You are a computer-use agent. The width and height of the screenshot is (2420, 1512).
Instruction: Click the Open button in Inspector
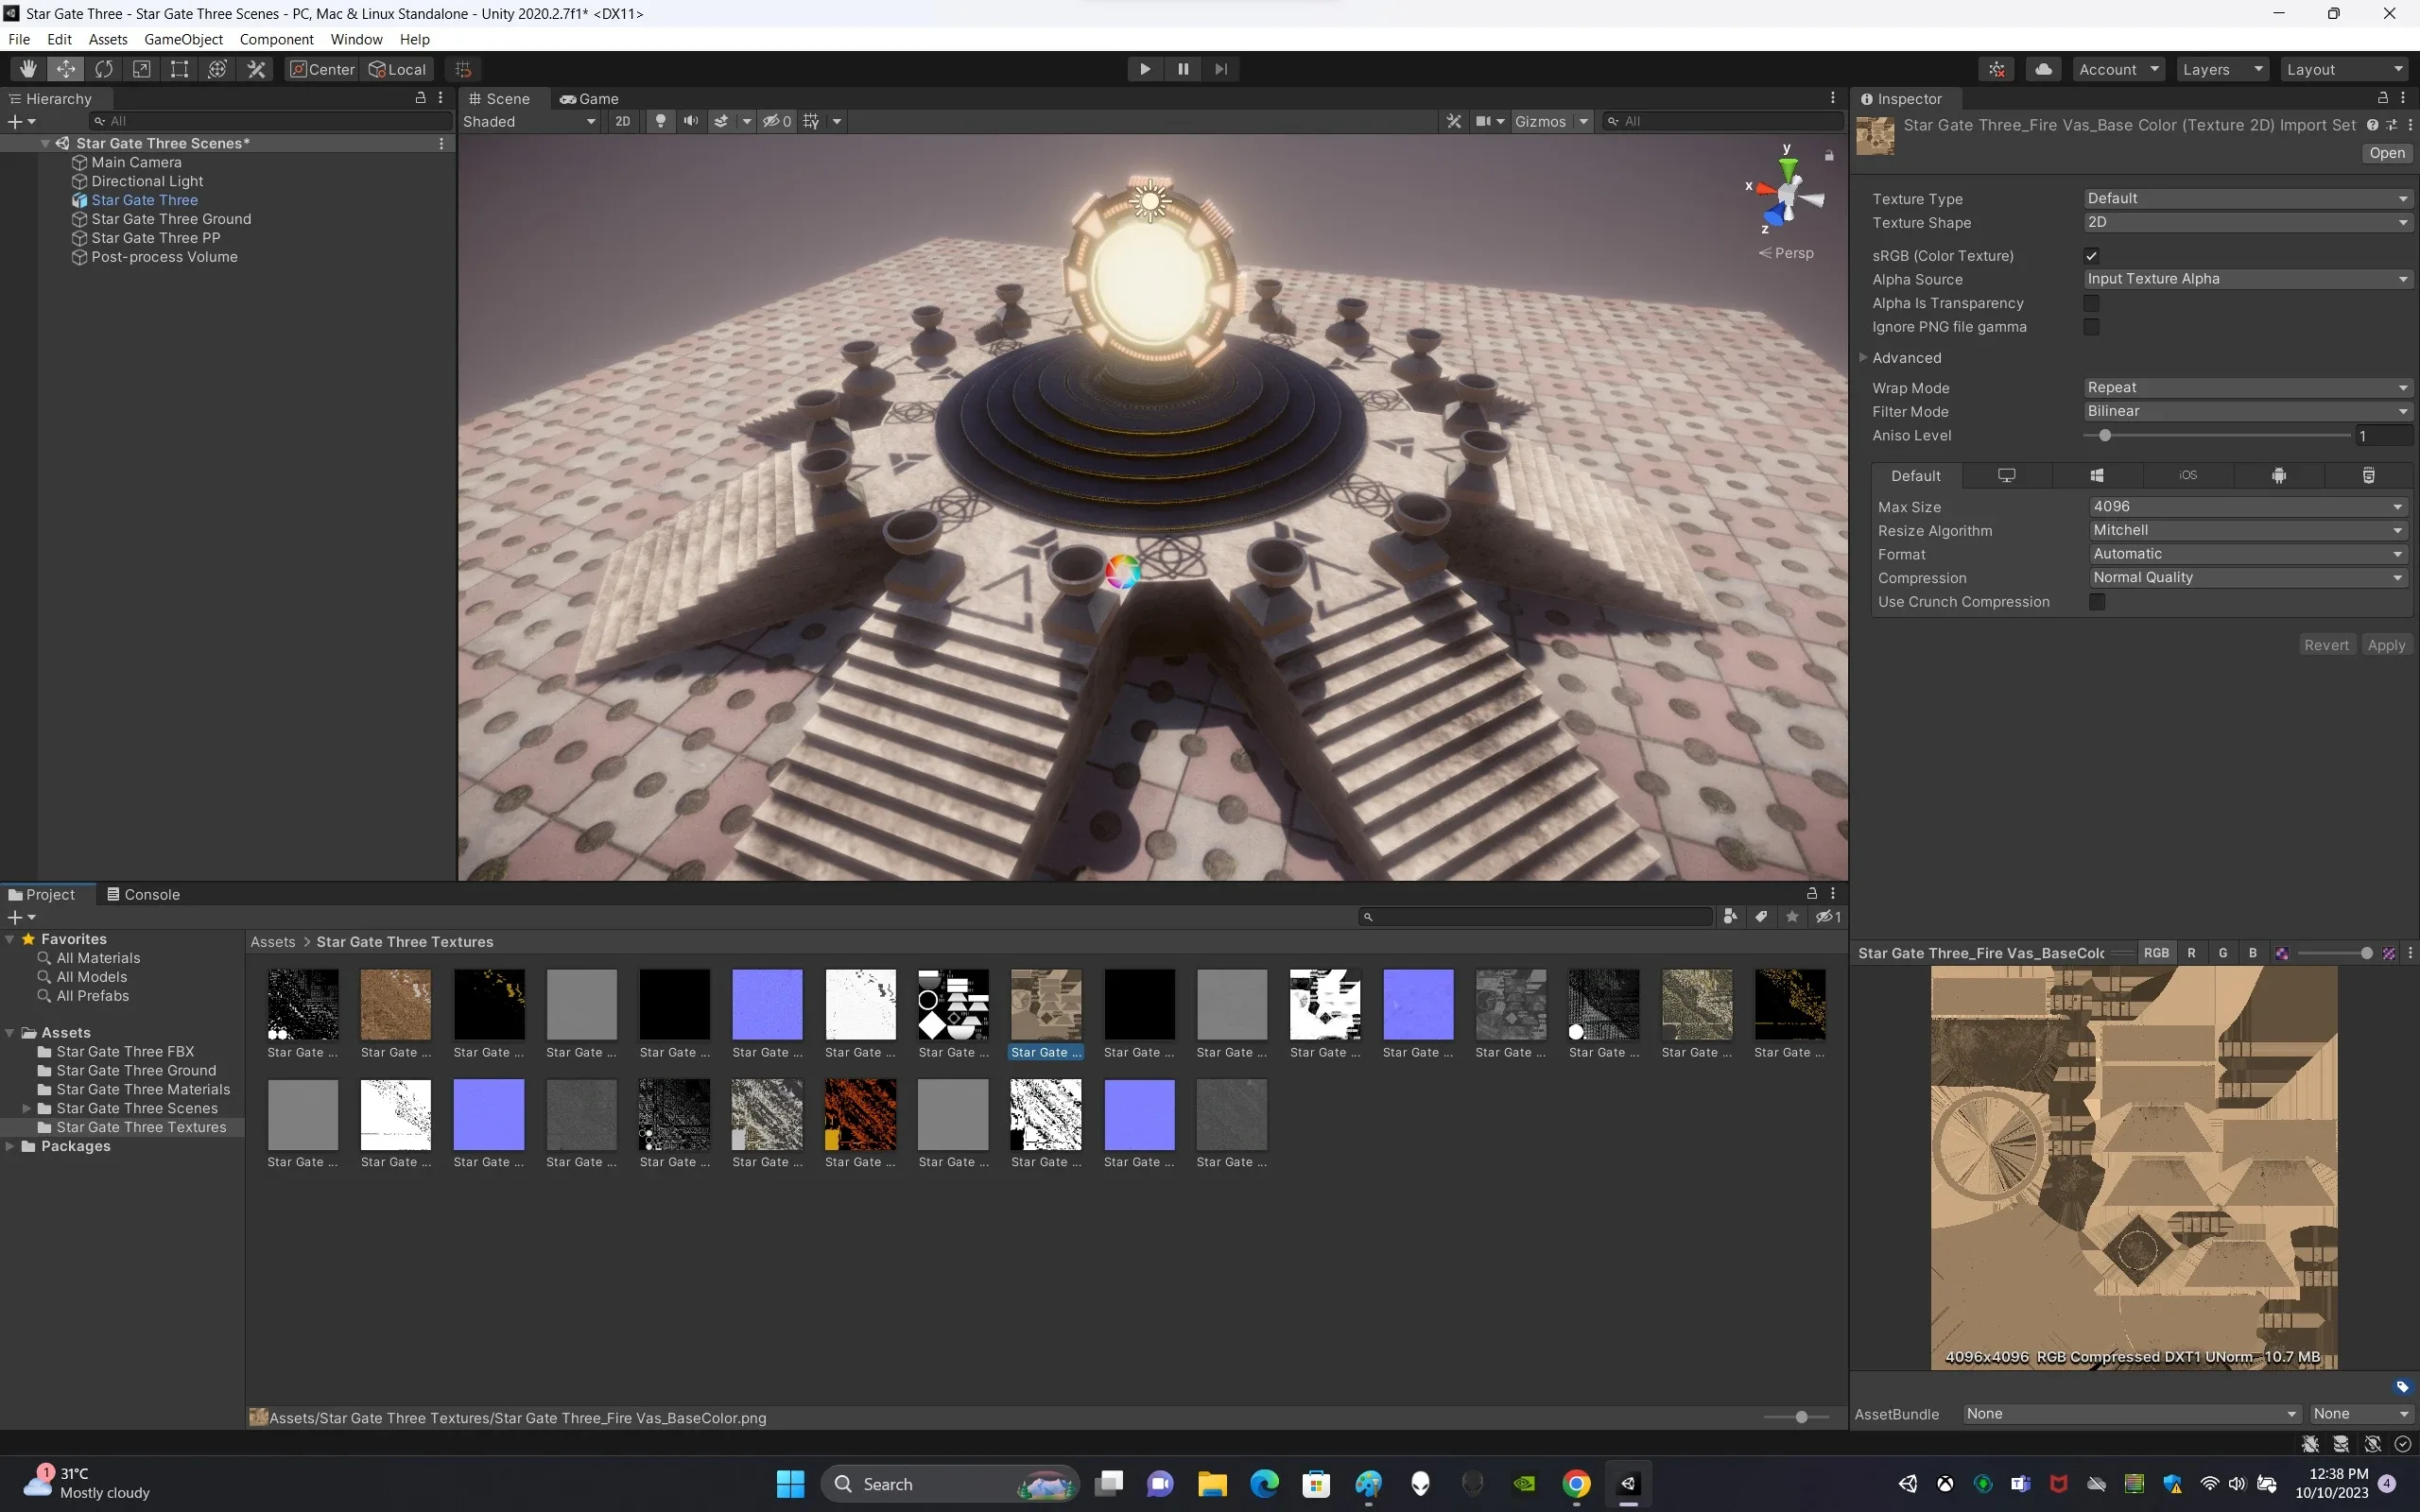coord(2386,153)
